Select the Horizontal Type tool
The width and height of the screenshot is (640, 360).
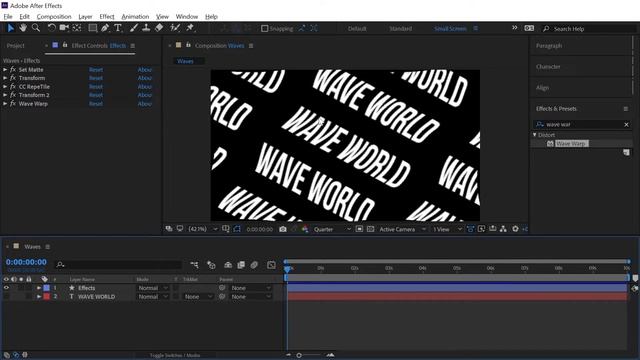pyautogui.click(x=118, y=28)
